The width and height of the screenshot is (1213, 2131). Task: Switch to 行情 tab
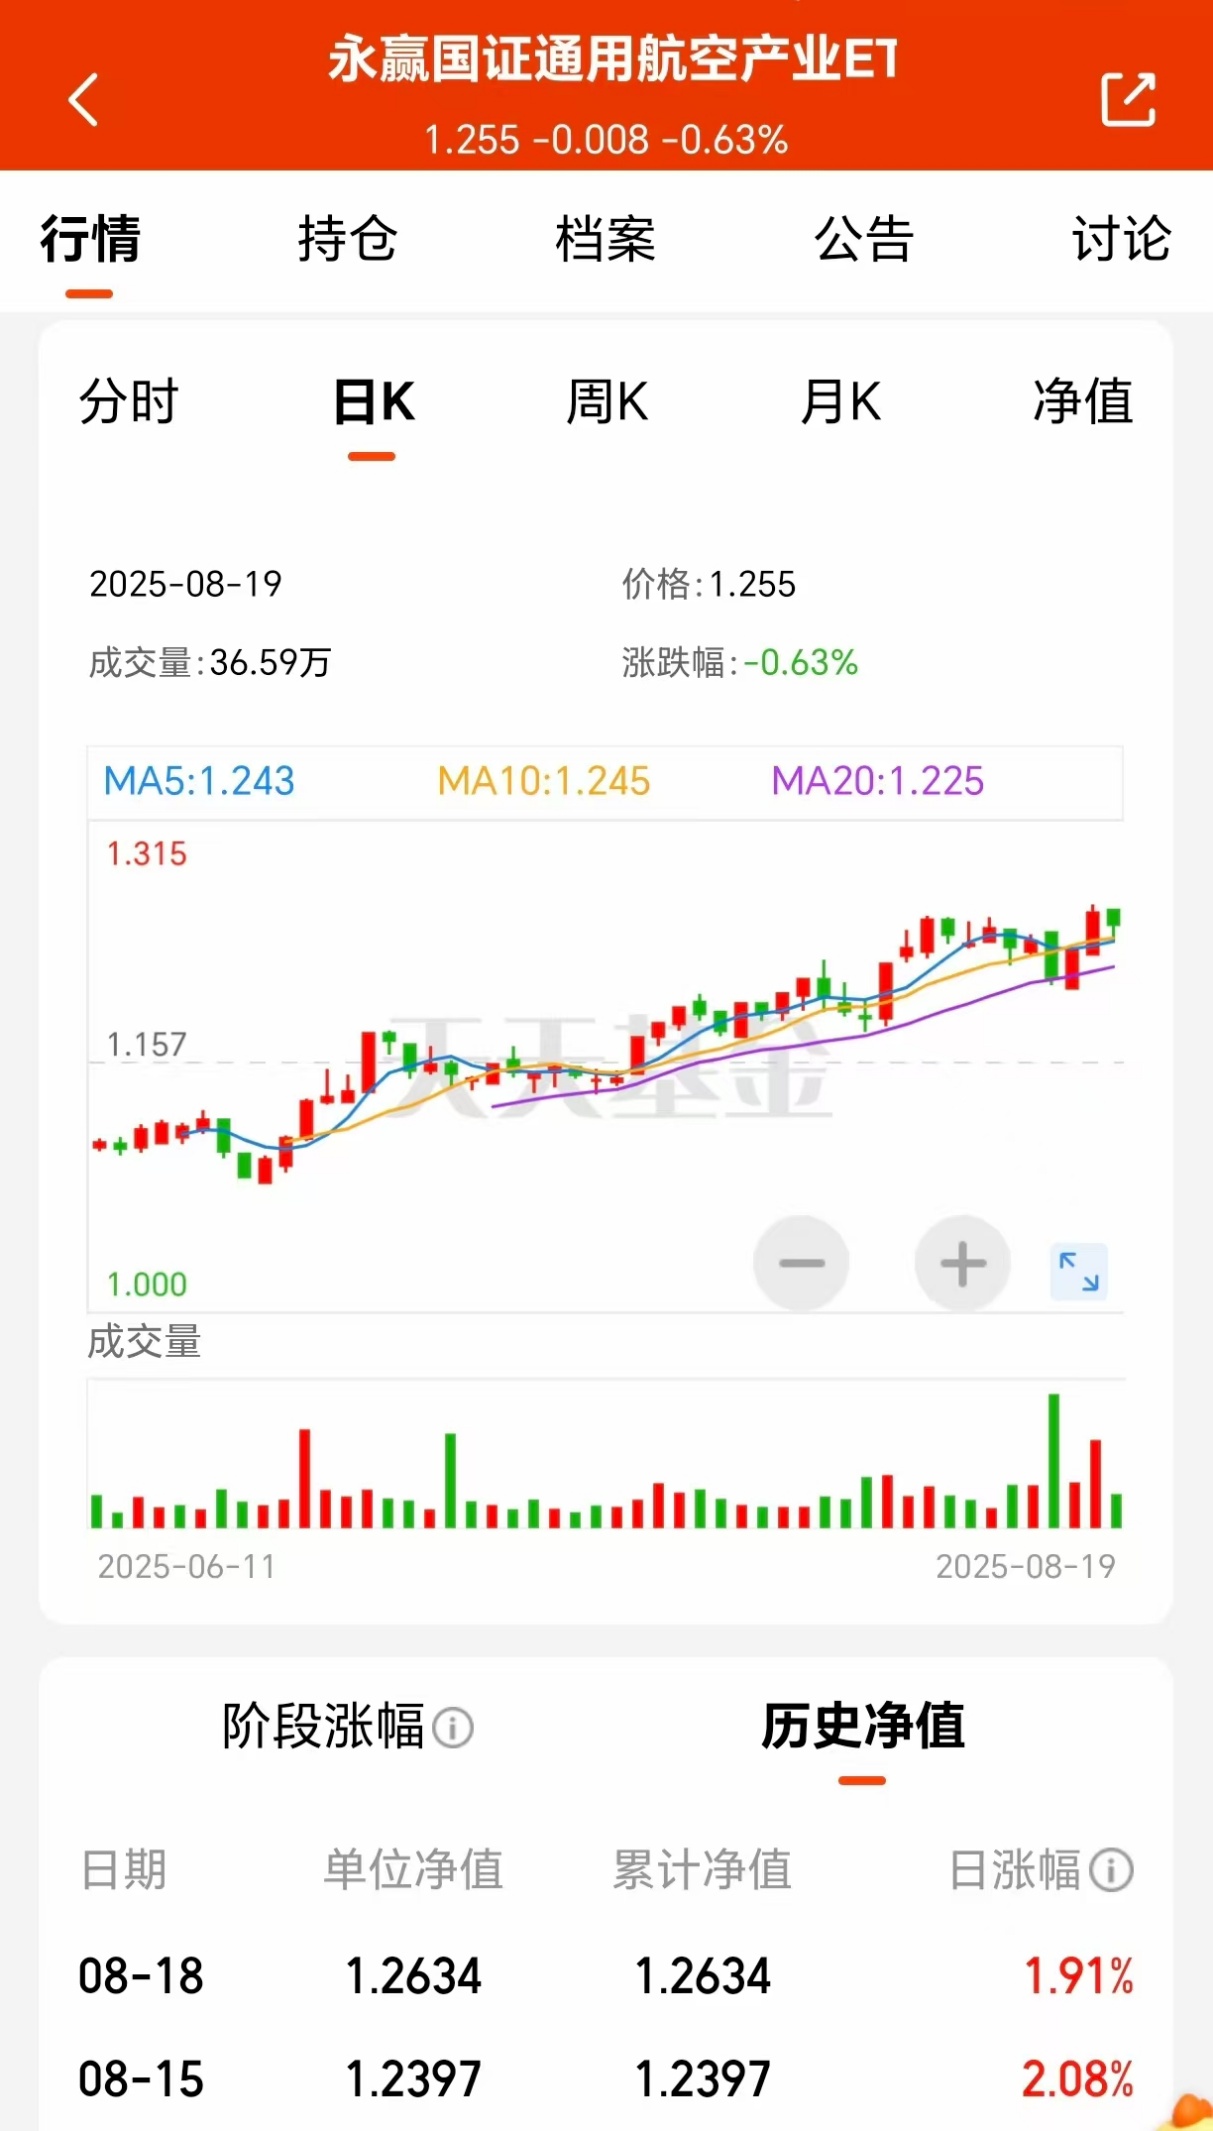click(x=90, y=239)
